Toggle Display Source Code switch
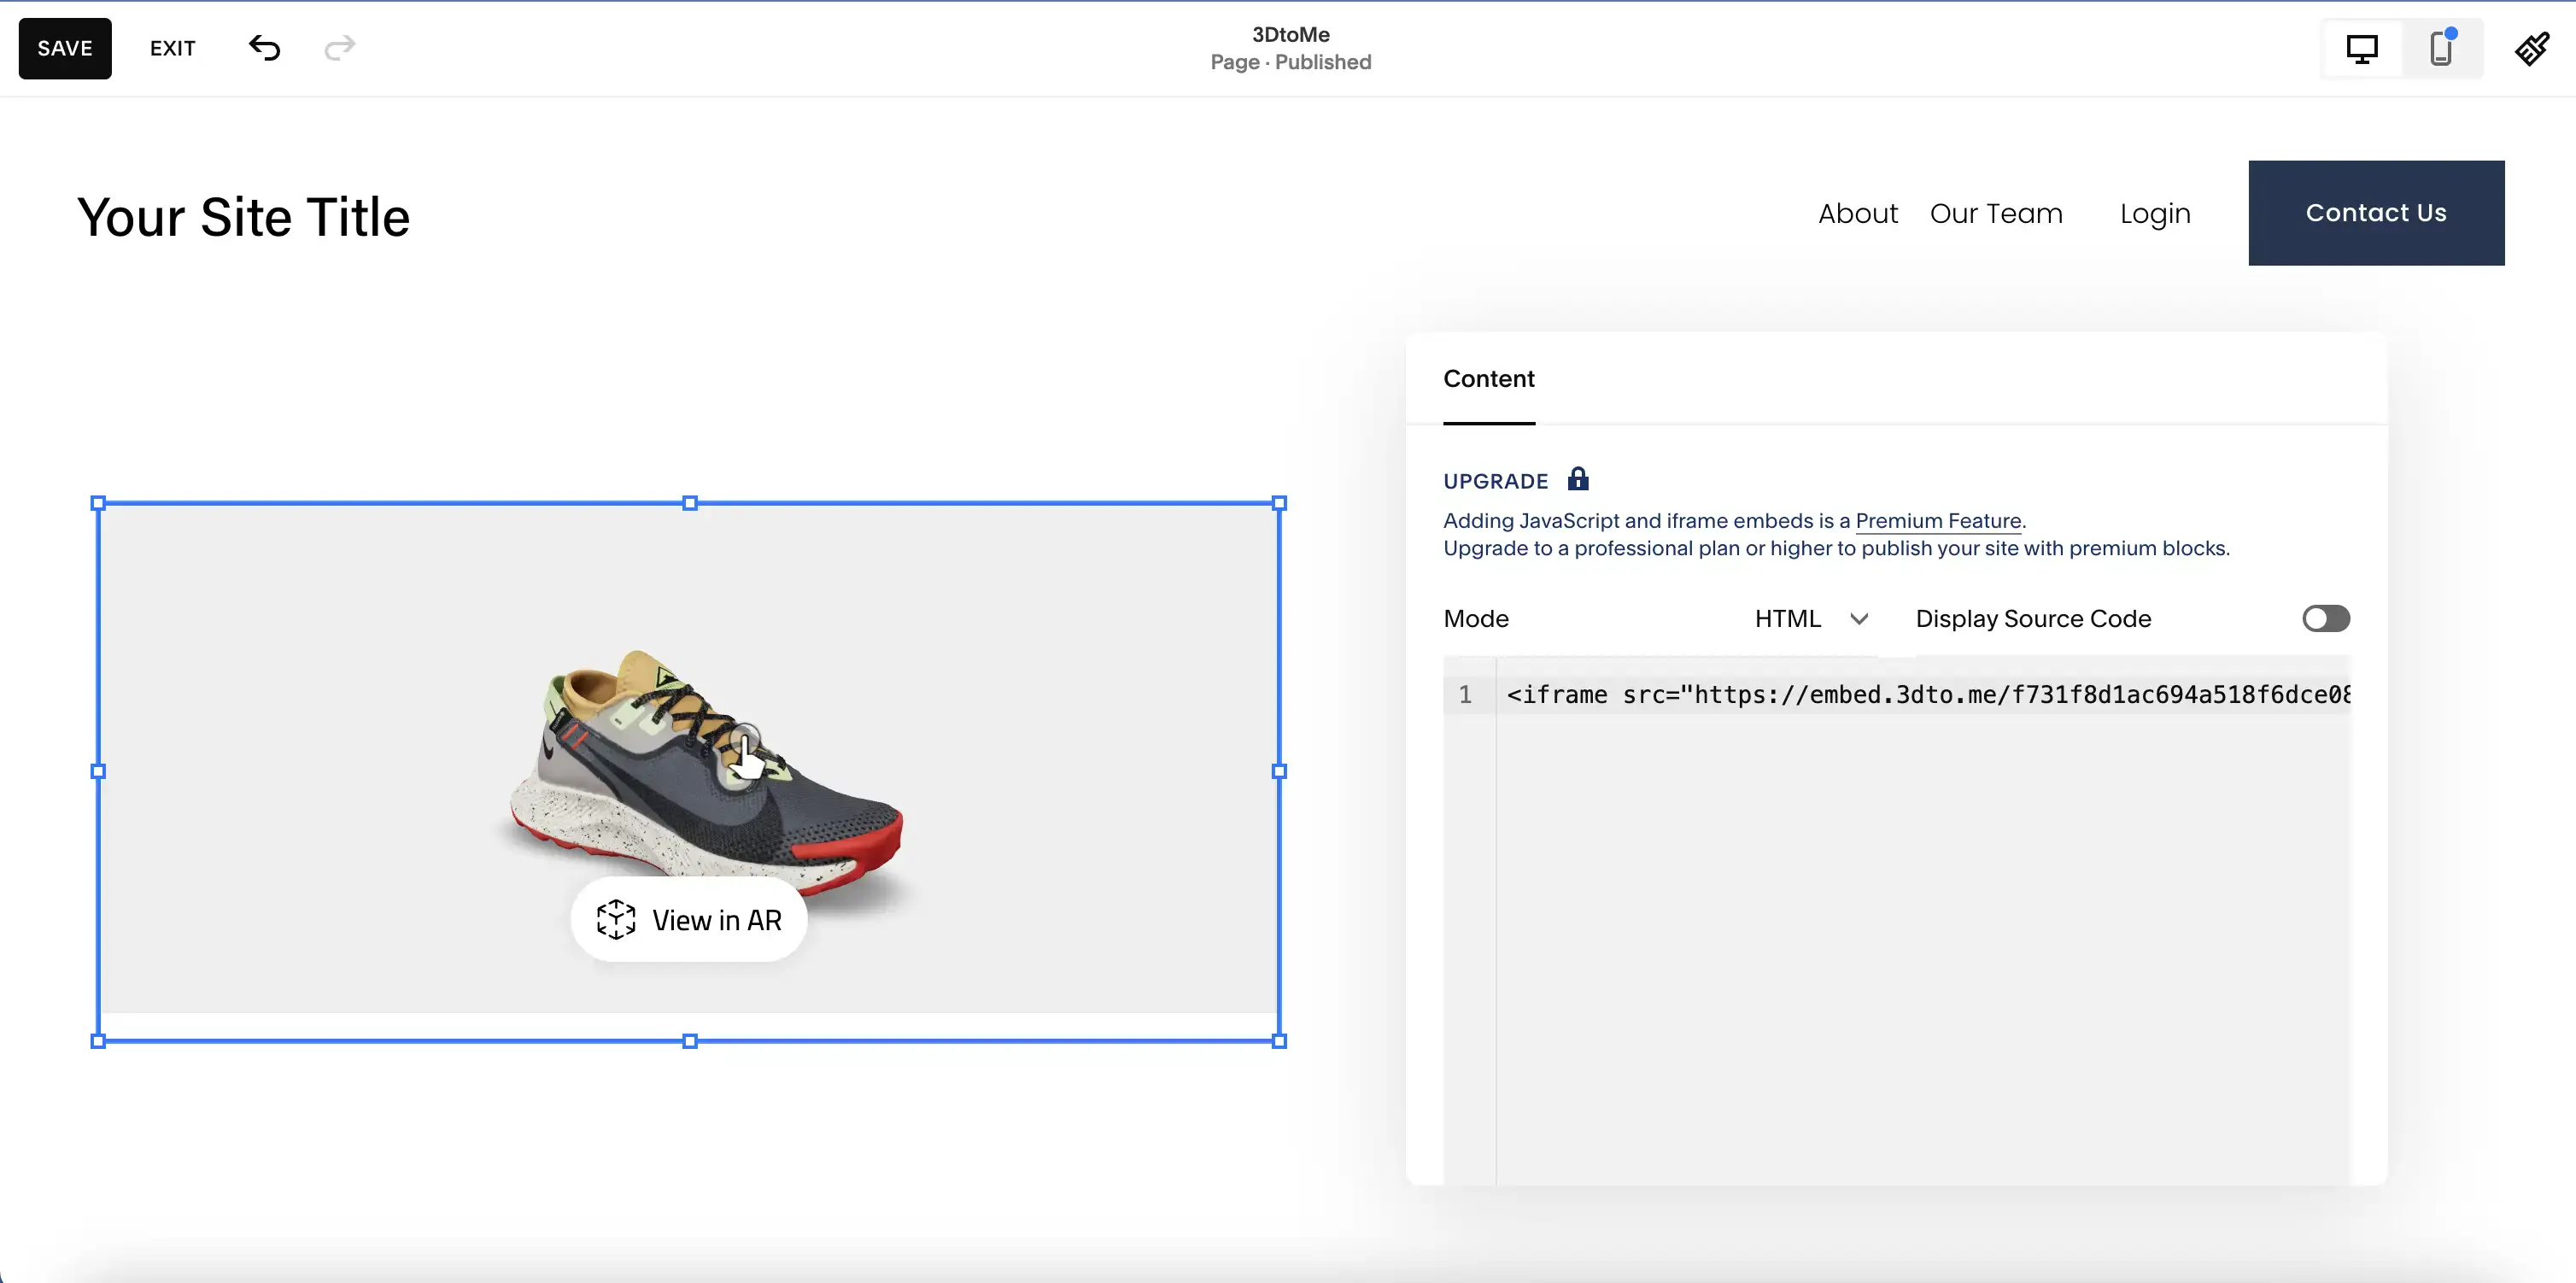The image size is (2576, 1283). [2326, 619]
